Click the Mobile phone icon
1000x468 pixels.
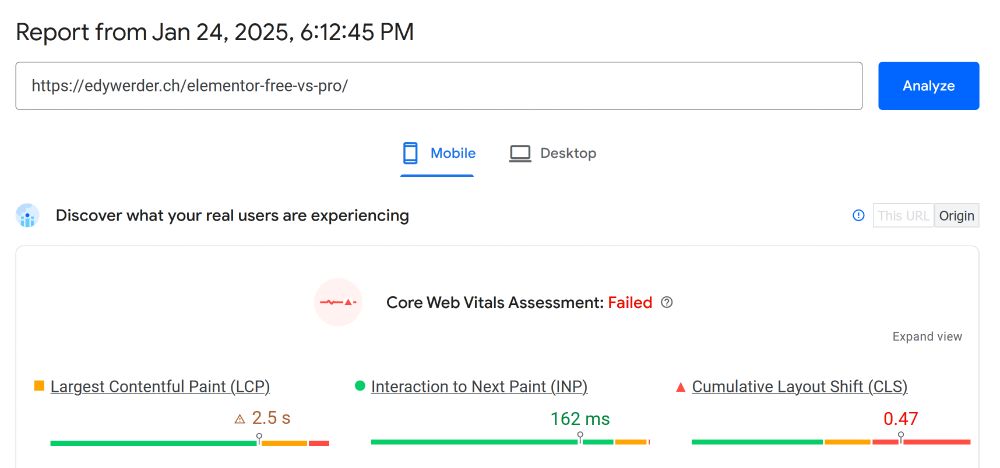point(410,153)
